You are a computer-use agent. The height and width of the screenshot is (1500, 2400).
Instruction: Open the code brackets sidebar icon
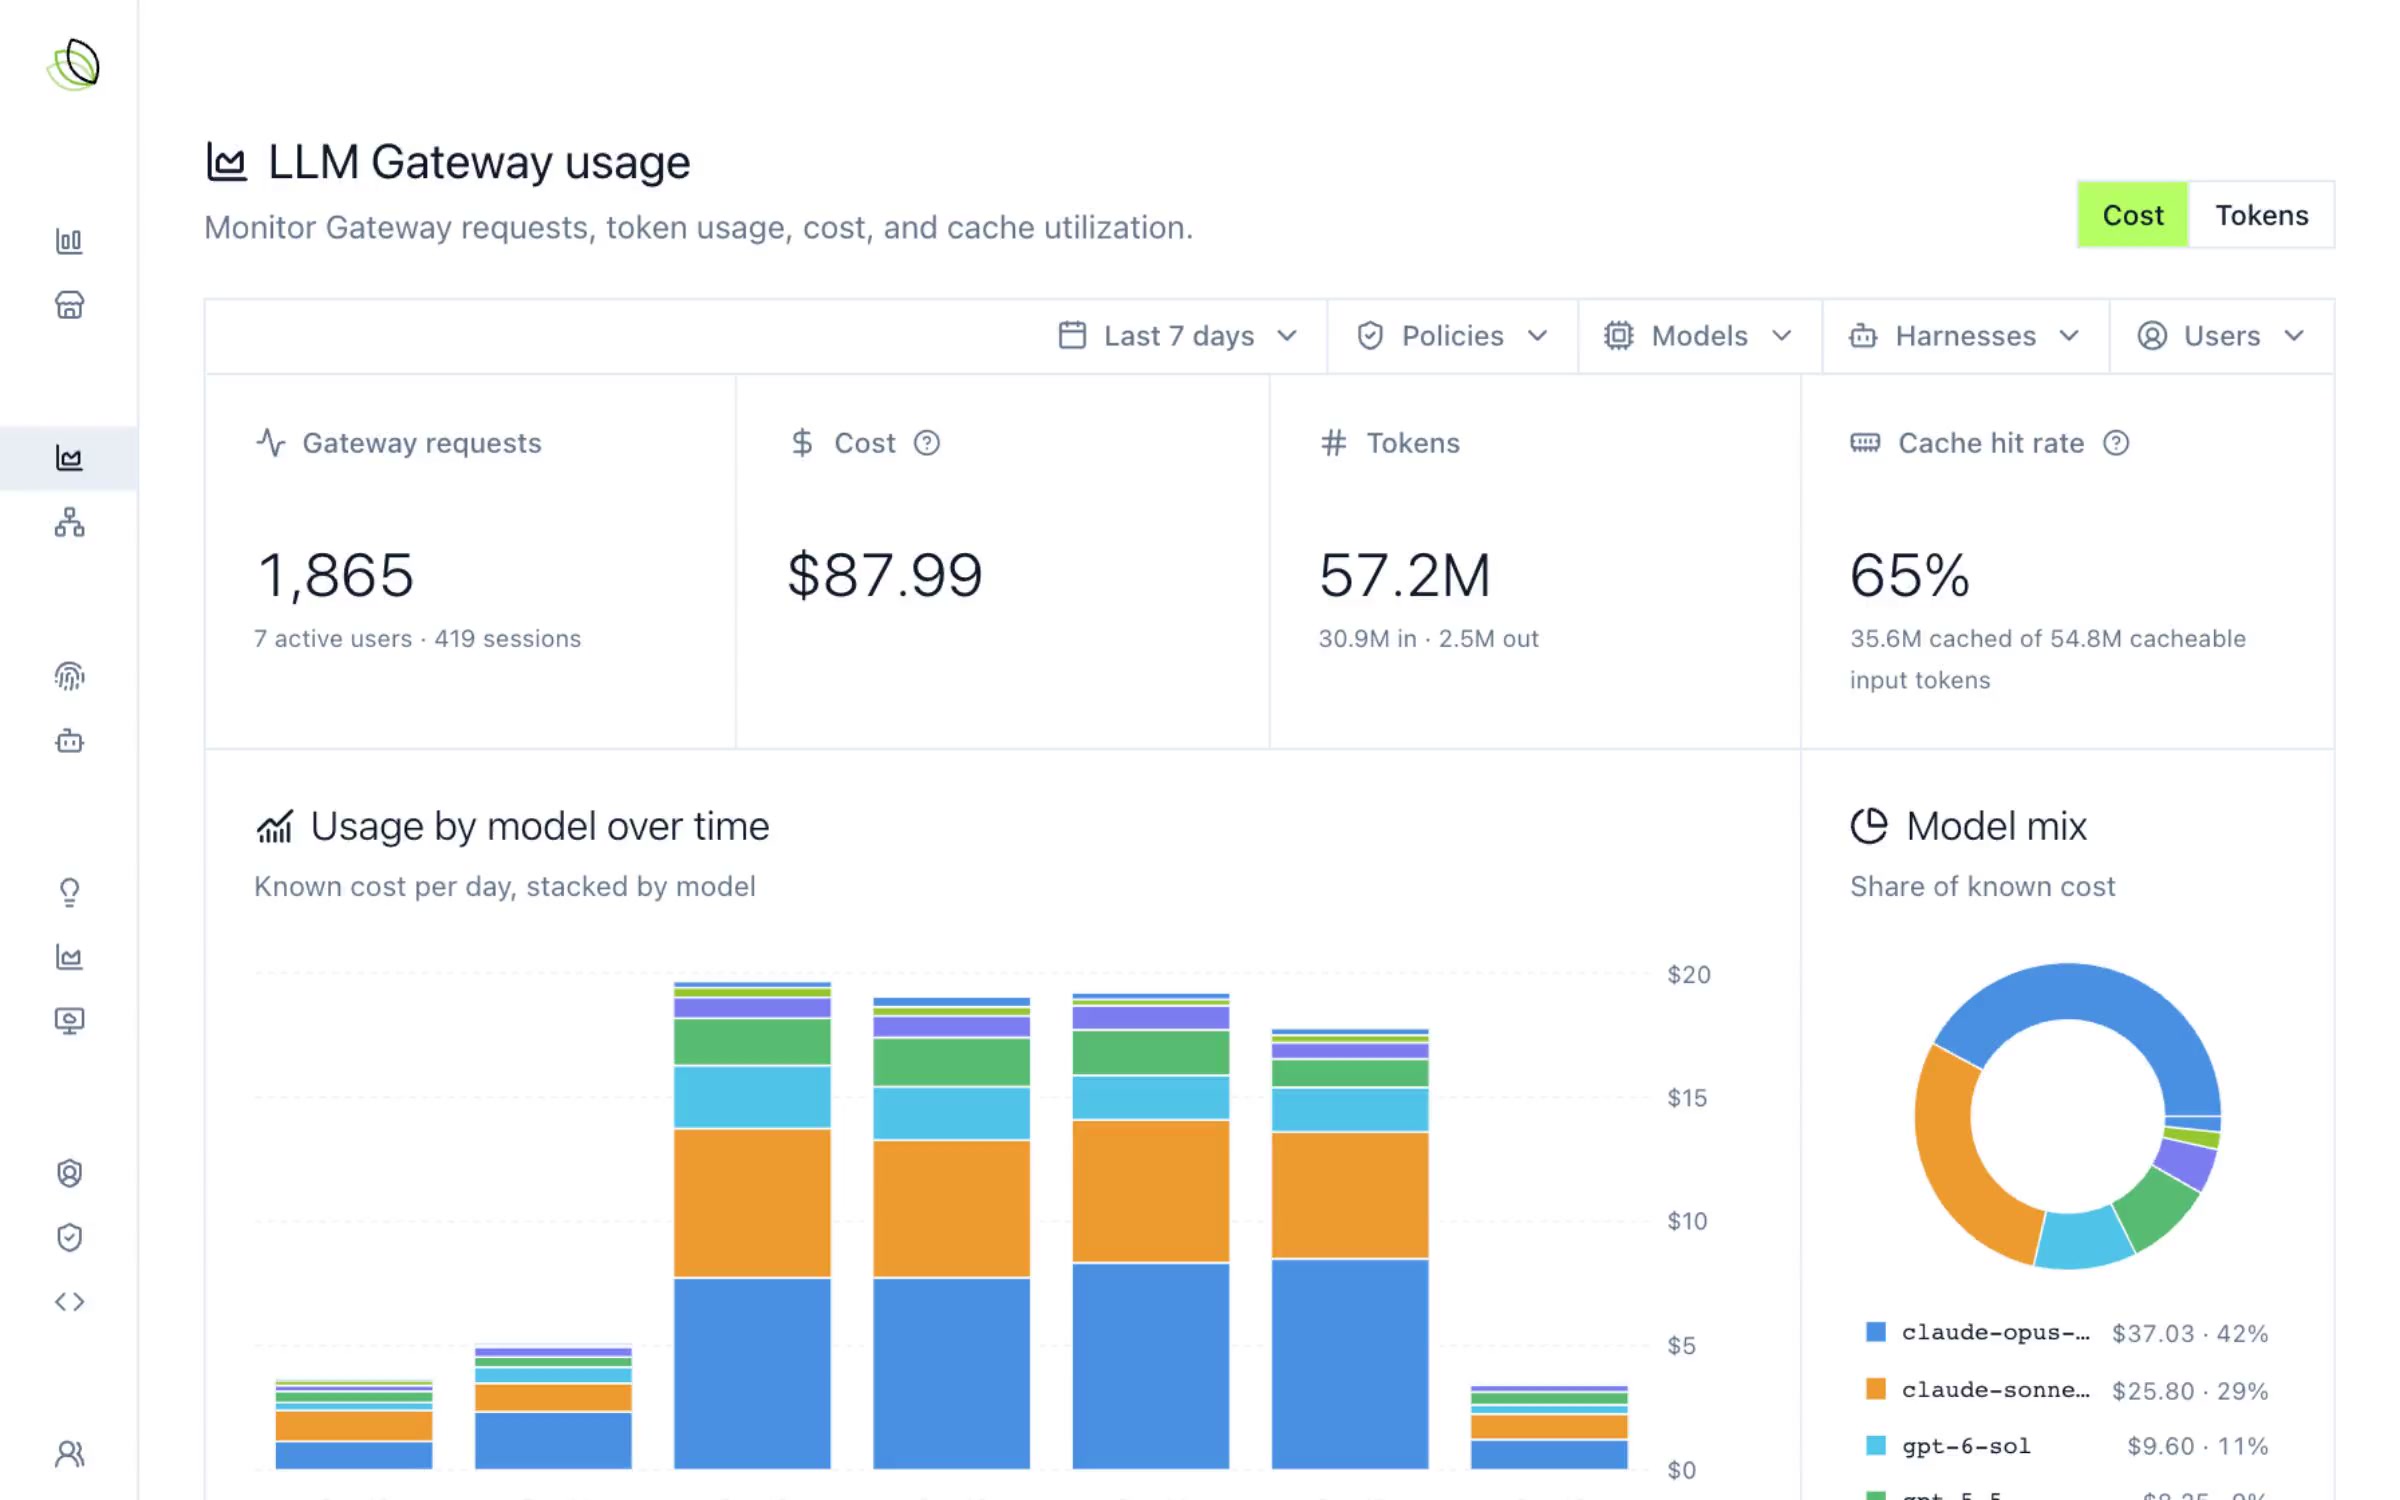(69, 1301)
